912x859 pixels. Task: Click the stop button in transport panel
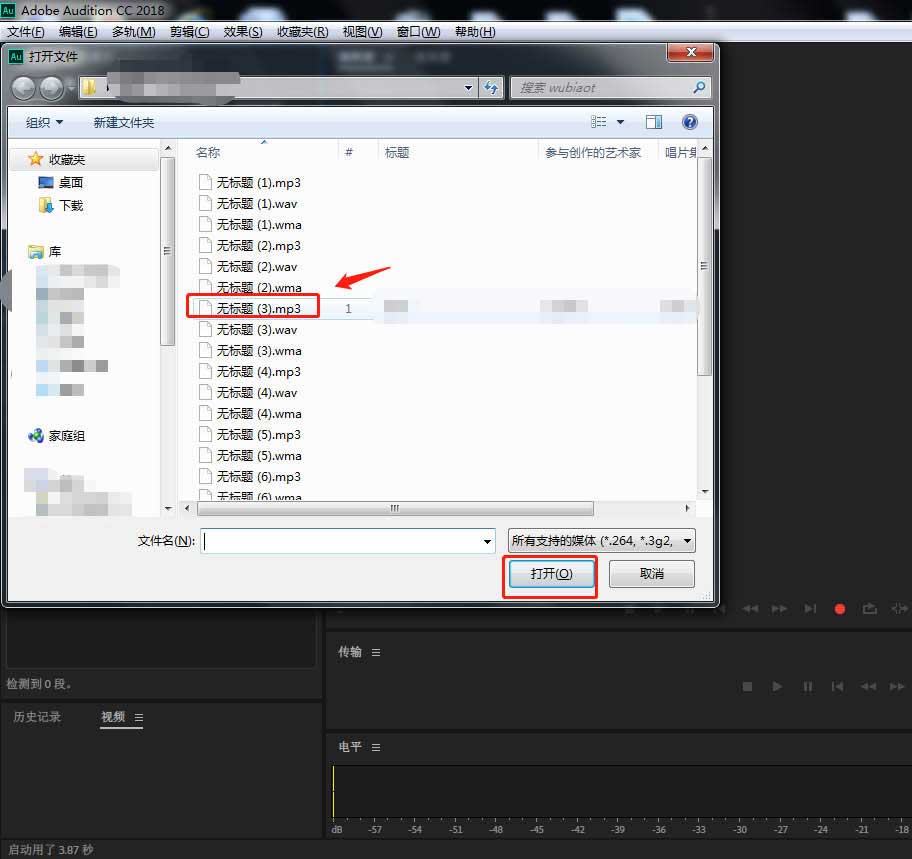pyautogui.click(x=747, y=687)
